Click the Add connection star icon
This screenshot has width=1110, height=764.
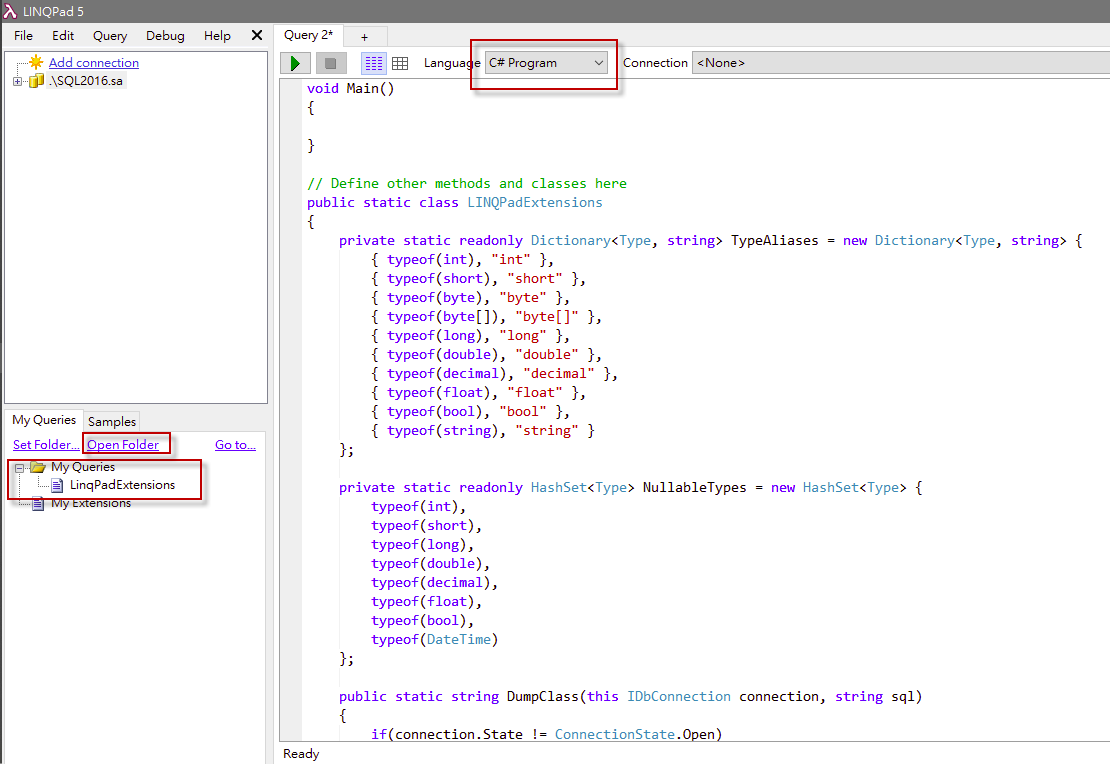coord(36,62)
